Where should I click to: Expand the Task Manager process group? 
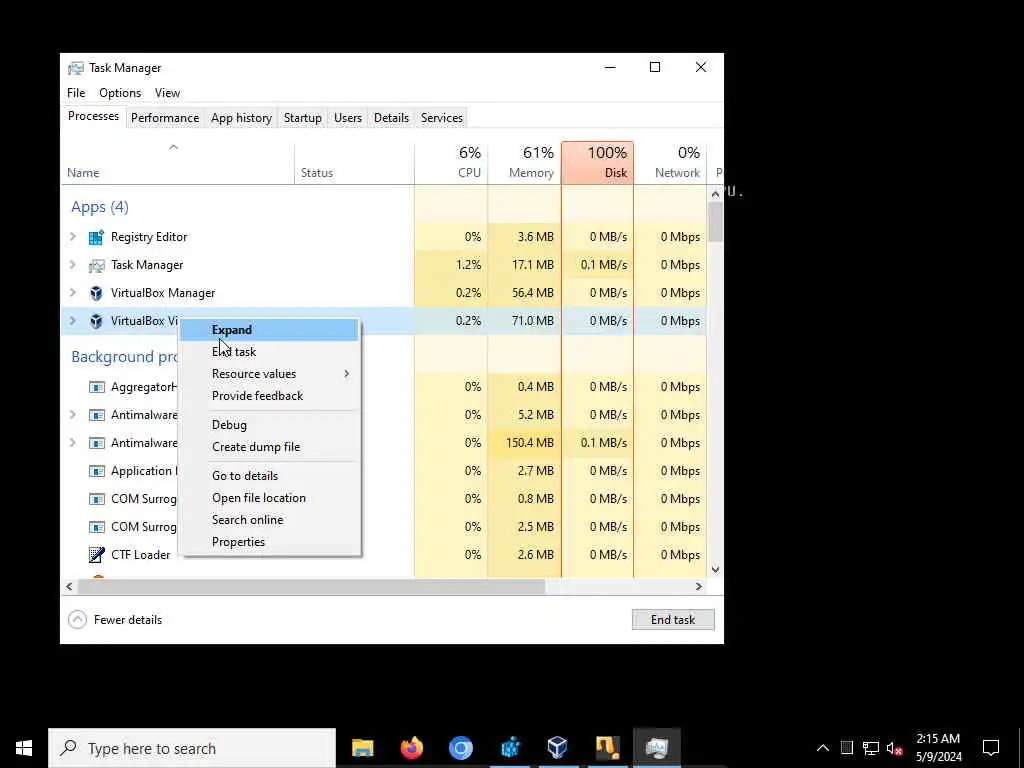(x=73, y=265)
